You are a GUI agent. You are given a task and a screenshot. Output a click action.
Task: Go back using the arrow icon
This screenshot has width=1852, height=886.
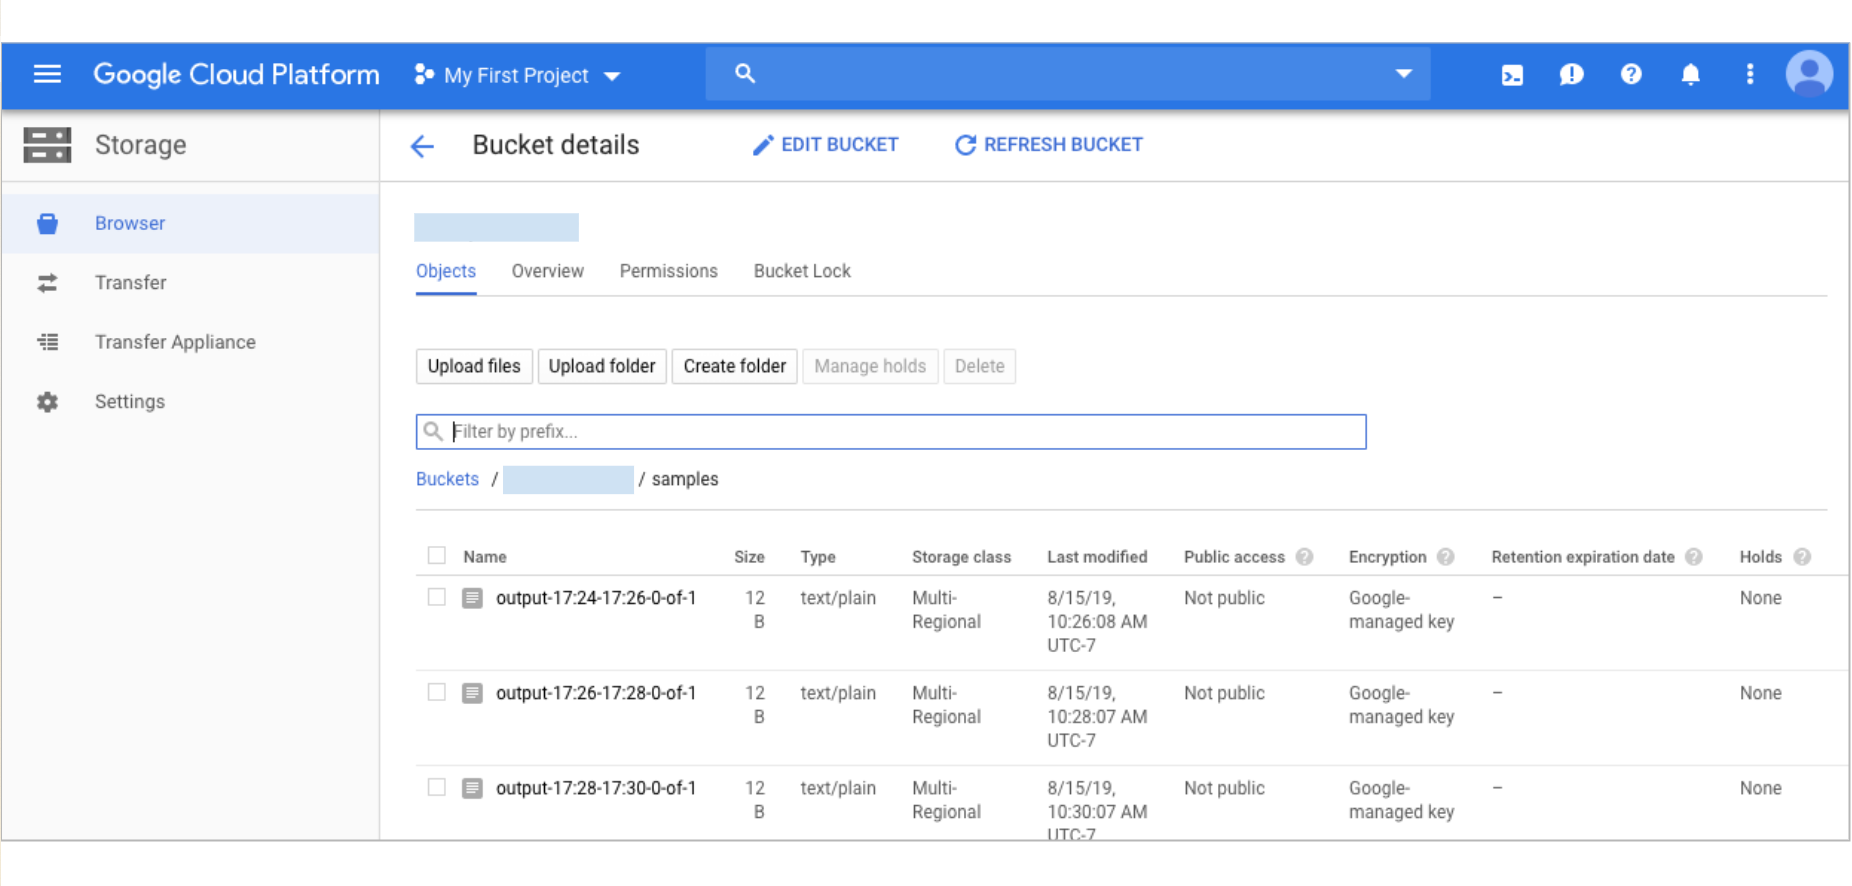click(422, 146)
